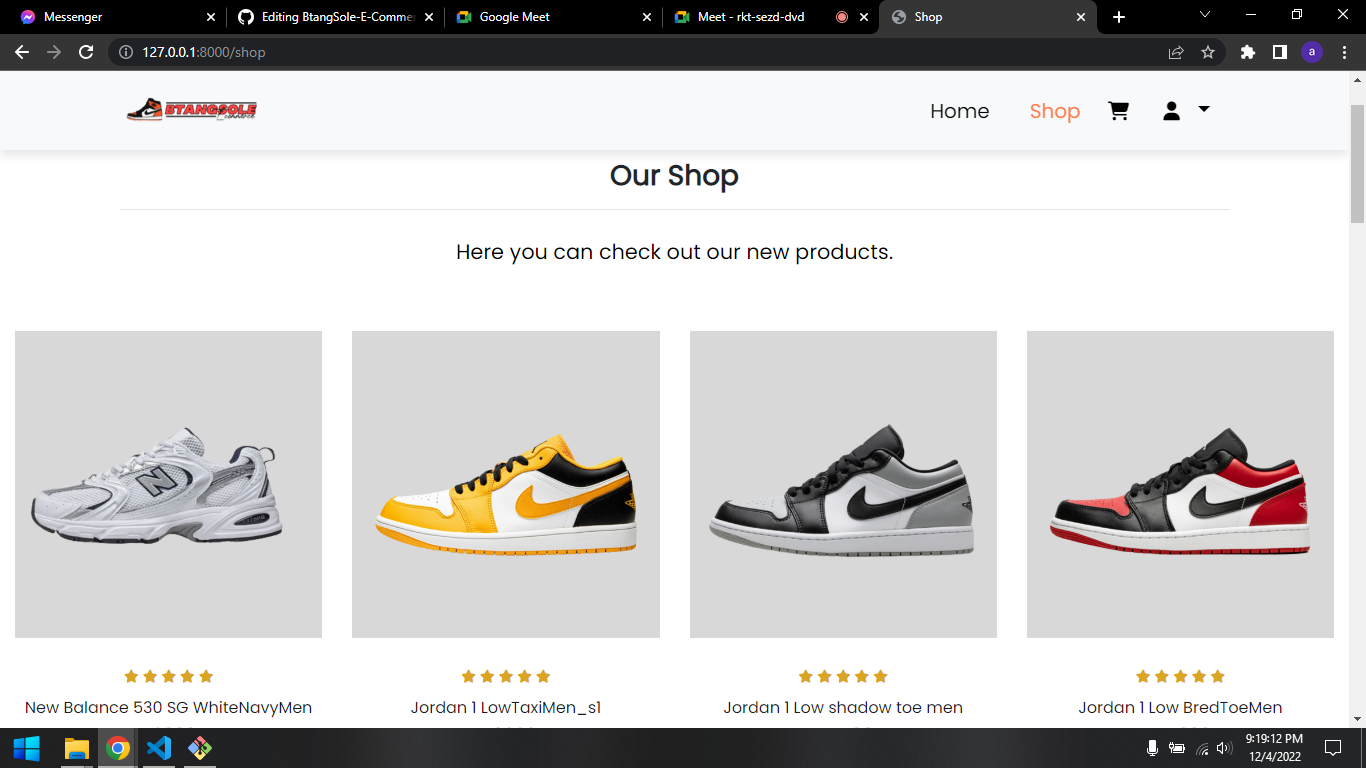Image resolution: width=1366 pixels, height=768 pixels.
Task: Click the battery tray icon
Action: 1177,748
